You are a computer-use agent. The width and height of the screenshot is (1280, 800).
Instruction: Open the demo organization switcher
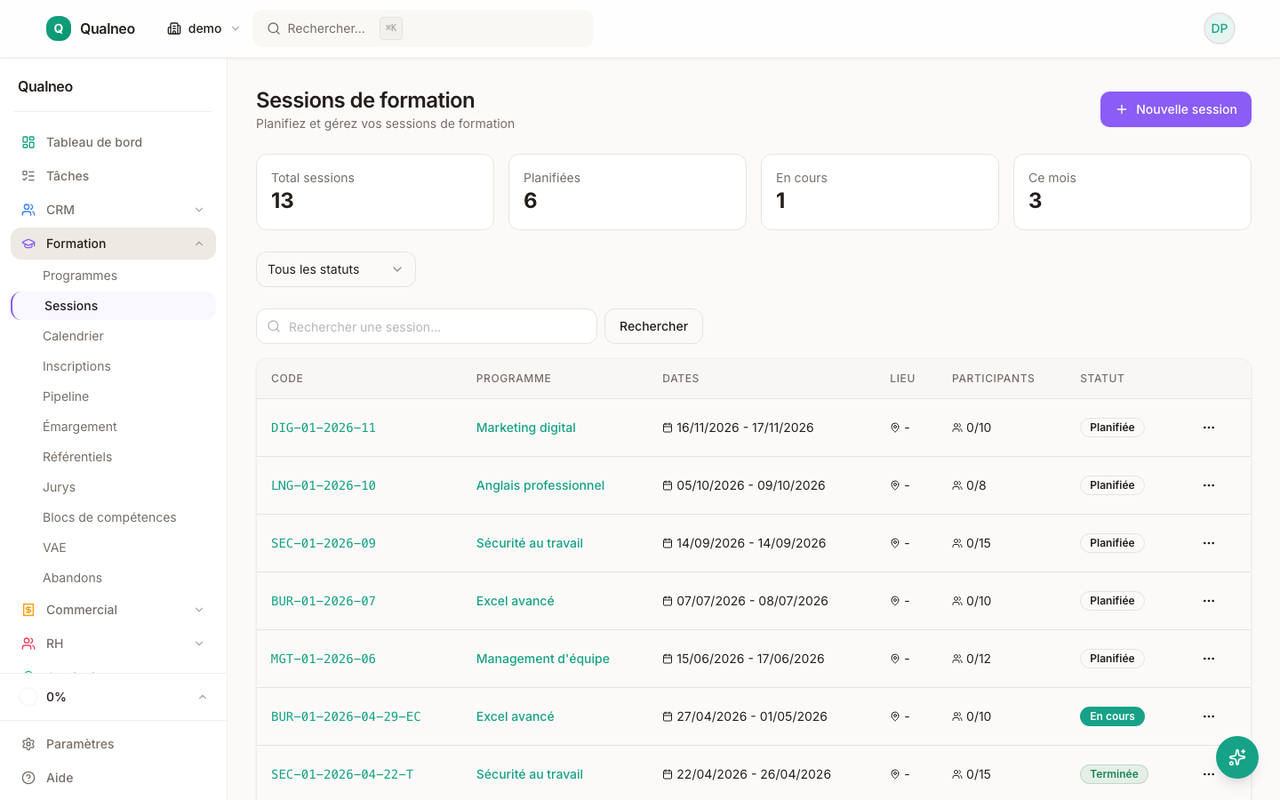(204, 28)
